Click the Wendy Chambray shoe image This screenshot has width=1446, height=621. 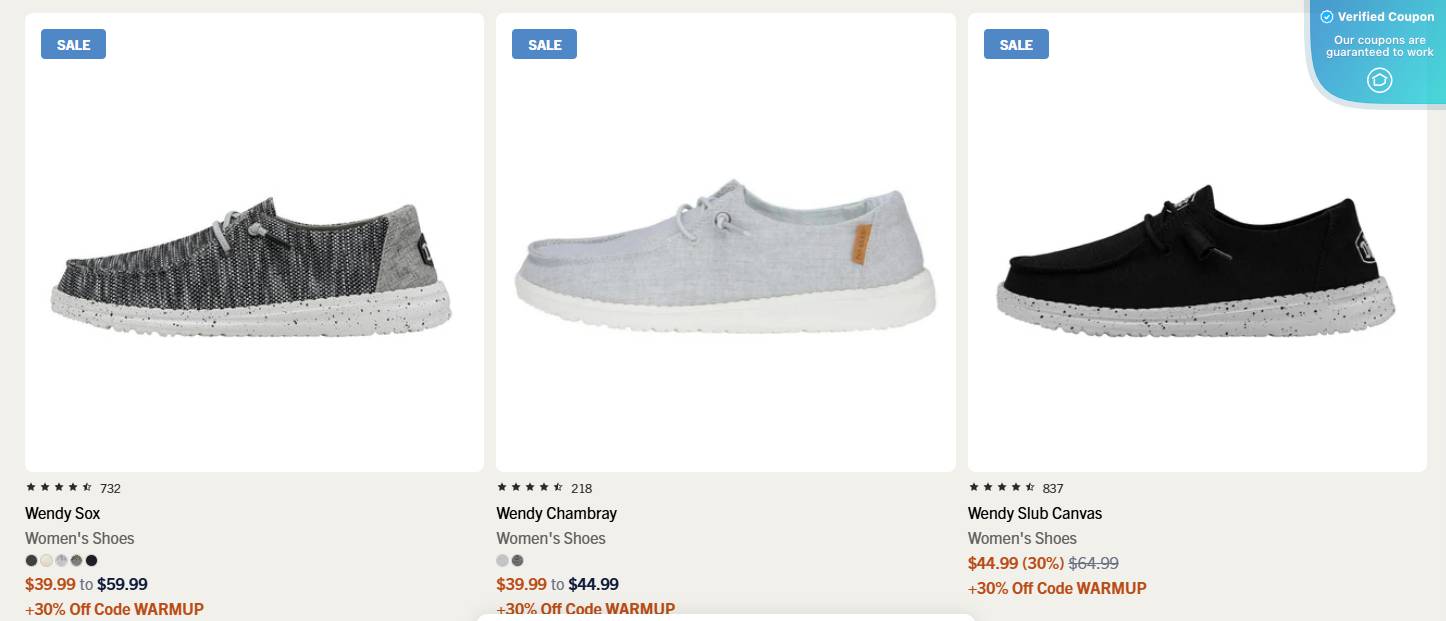coord(725,250)
